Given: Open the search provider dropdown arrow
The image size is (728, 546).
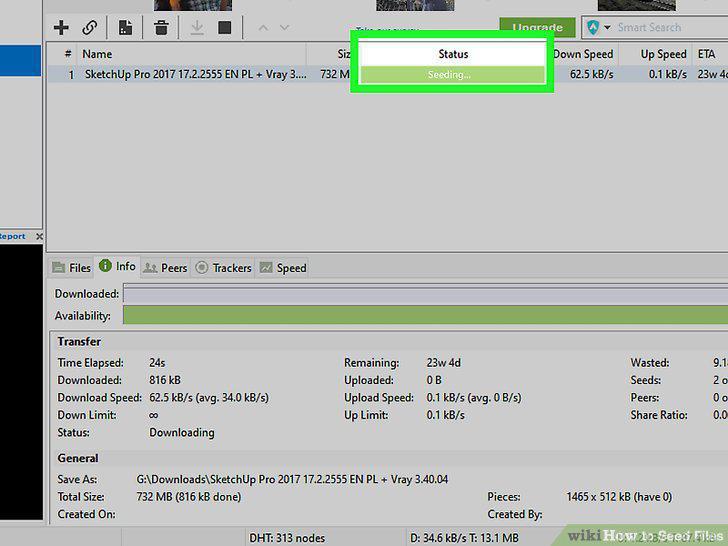Looking at the screenshot, I should 607,27.
